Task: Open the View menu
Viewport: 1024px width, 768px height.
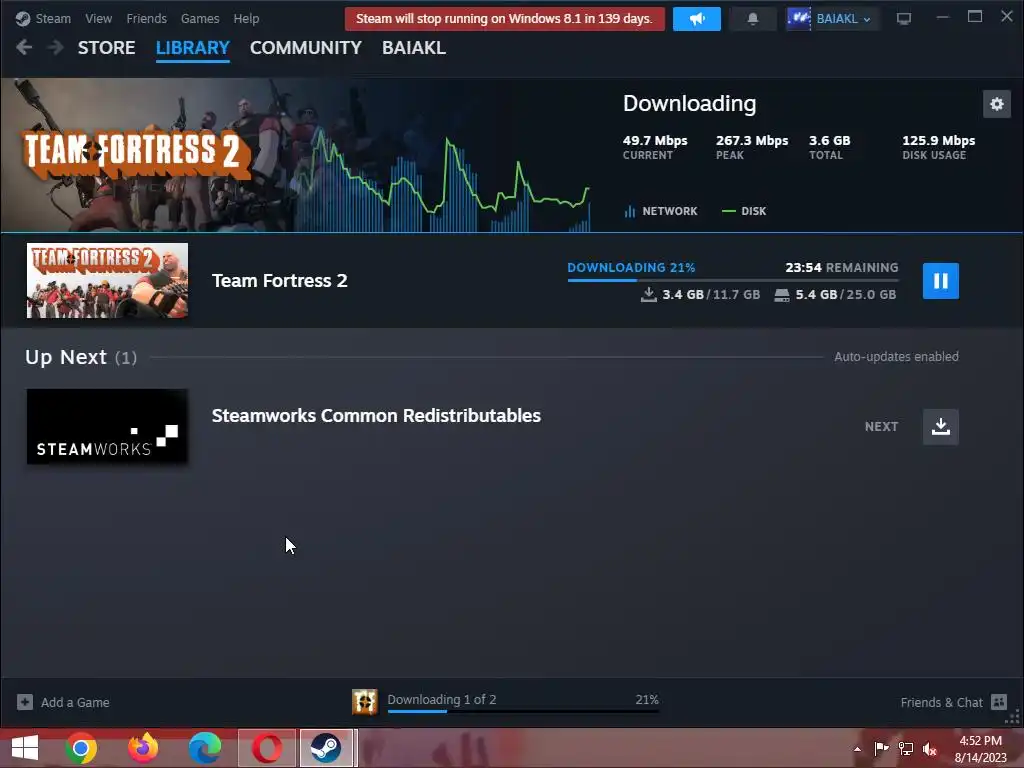Action: coord(99,19)
